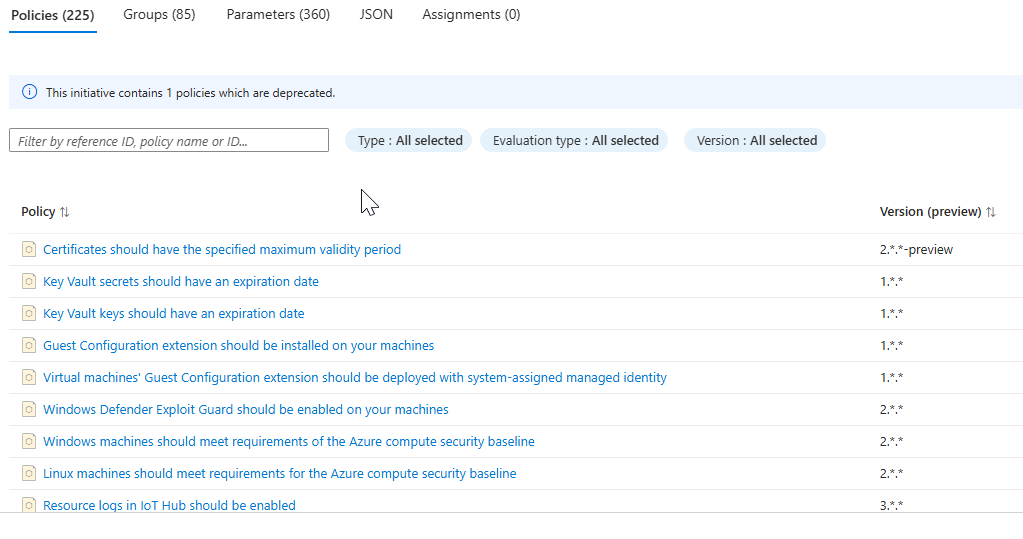Screen dimensions: 1023x539
Task: Click the filter by reference ID search field
Action: coord(169,141)
